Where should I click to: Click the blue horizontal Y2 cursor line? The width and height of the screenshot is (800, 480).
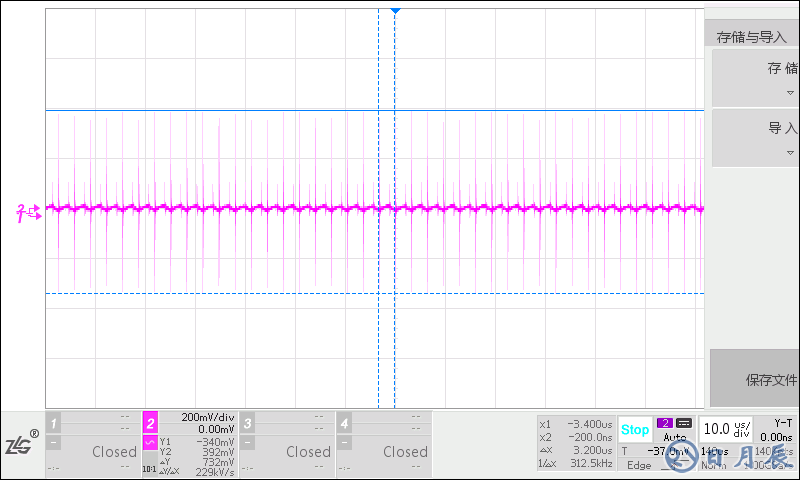pyautogui.click(x=250, y=110)
